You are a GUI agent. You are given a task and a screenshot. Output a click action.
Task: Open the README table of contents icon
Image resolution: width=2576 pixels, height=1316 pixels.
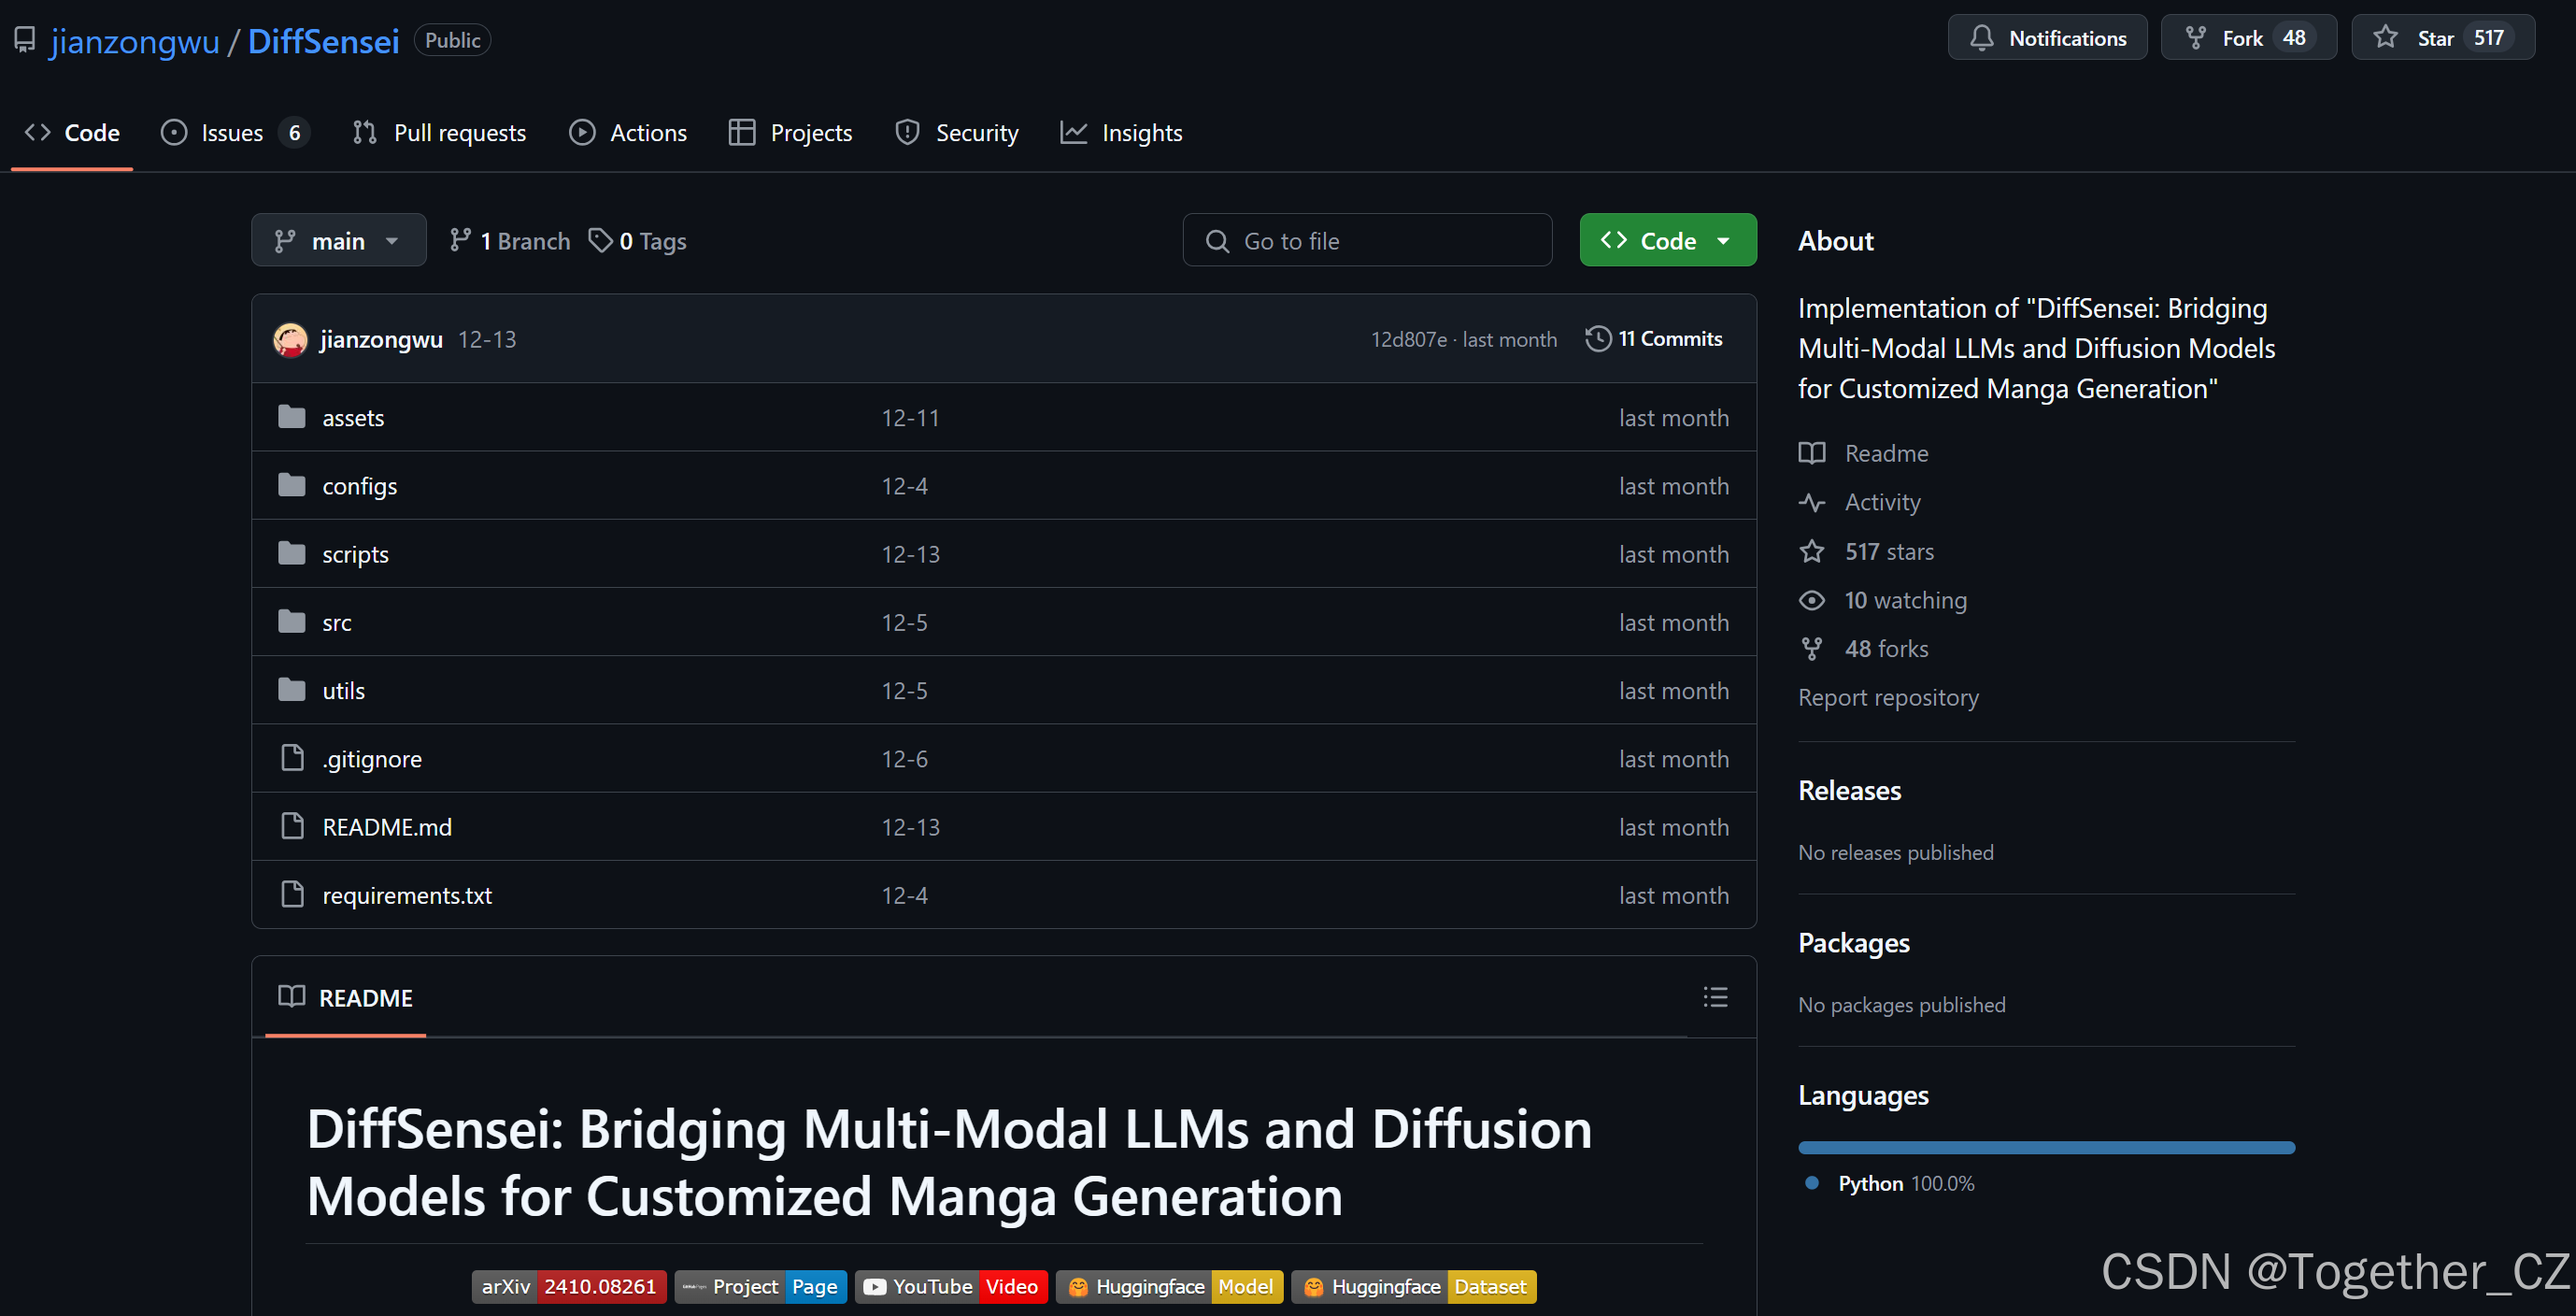point(1715,997)
